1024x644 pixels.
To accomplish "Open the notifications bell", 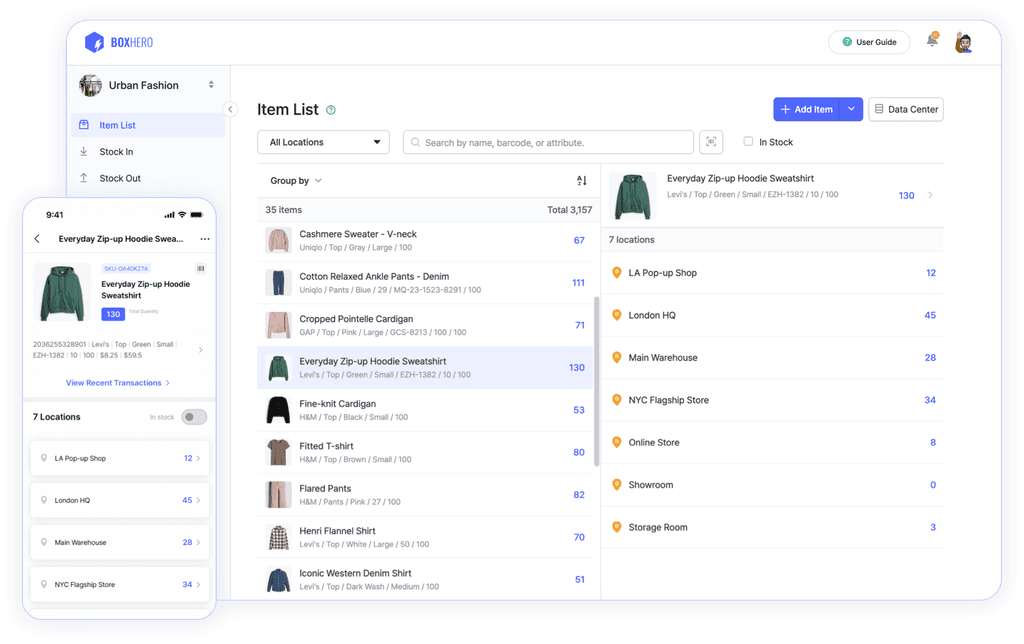I will pos(932,40).
